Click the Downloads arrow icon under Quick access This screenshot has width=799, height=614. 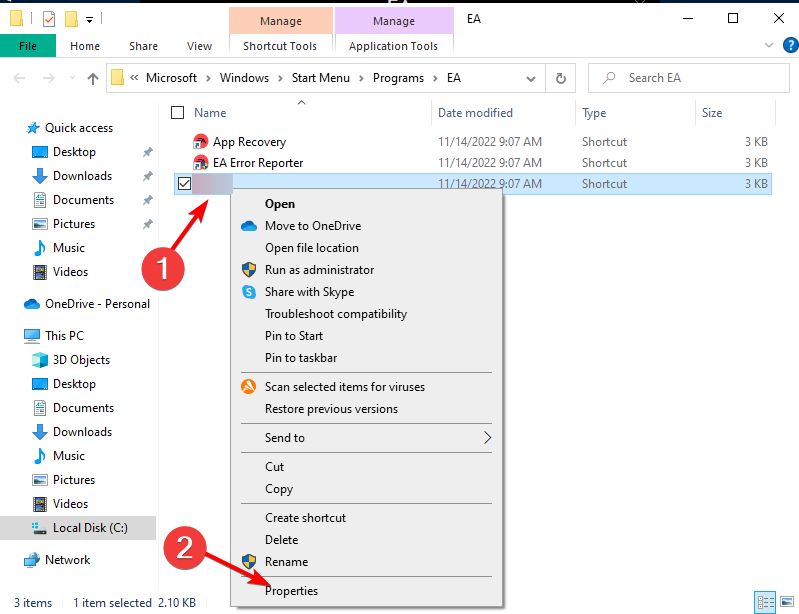pos(40,176)
